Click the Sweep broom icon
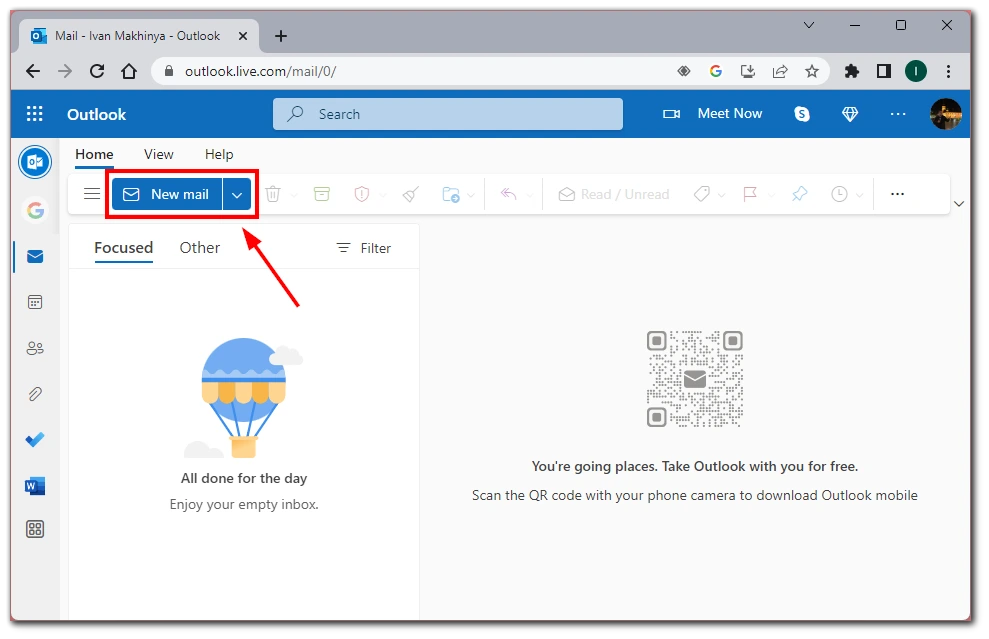This screenshot has height=639, width=989. [x=411, y=194]
